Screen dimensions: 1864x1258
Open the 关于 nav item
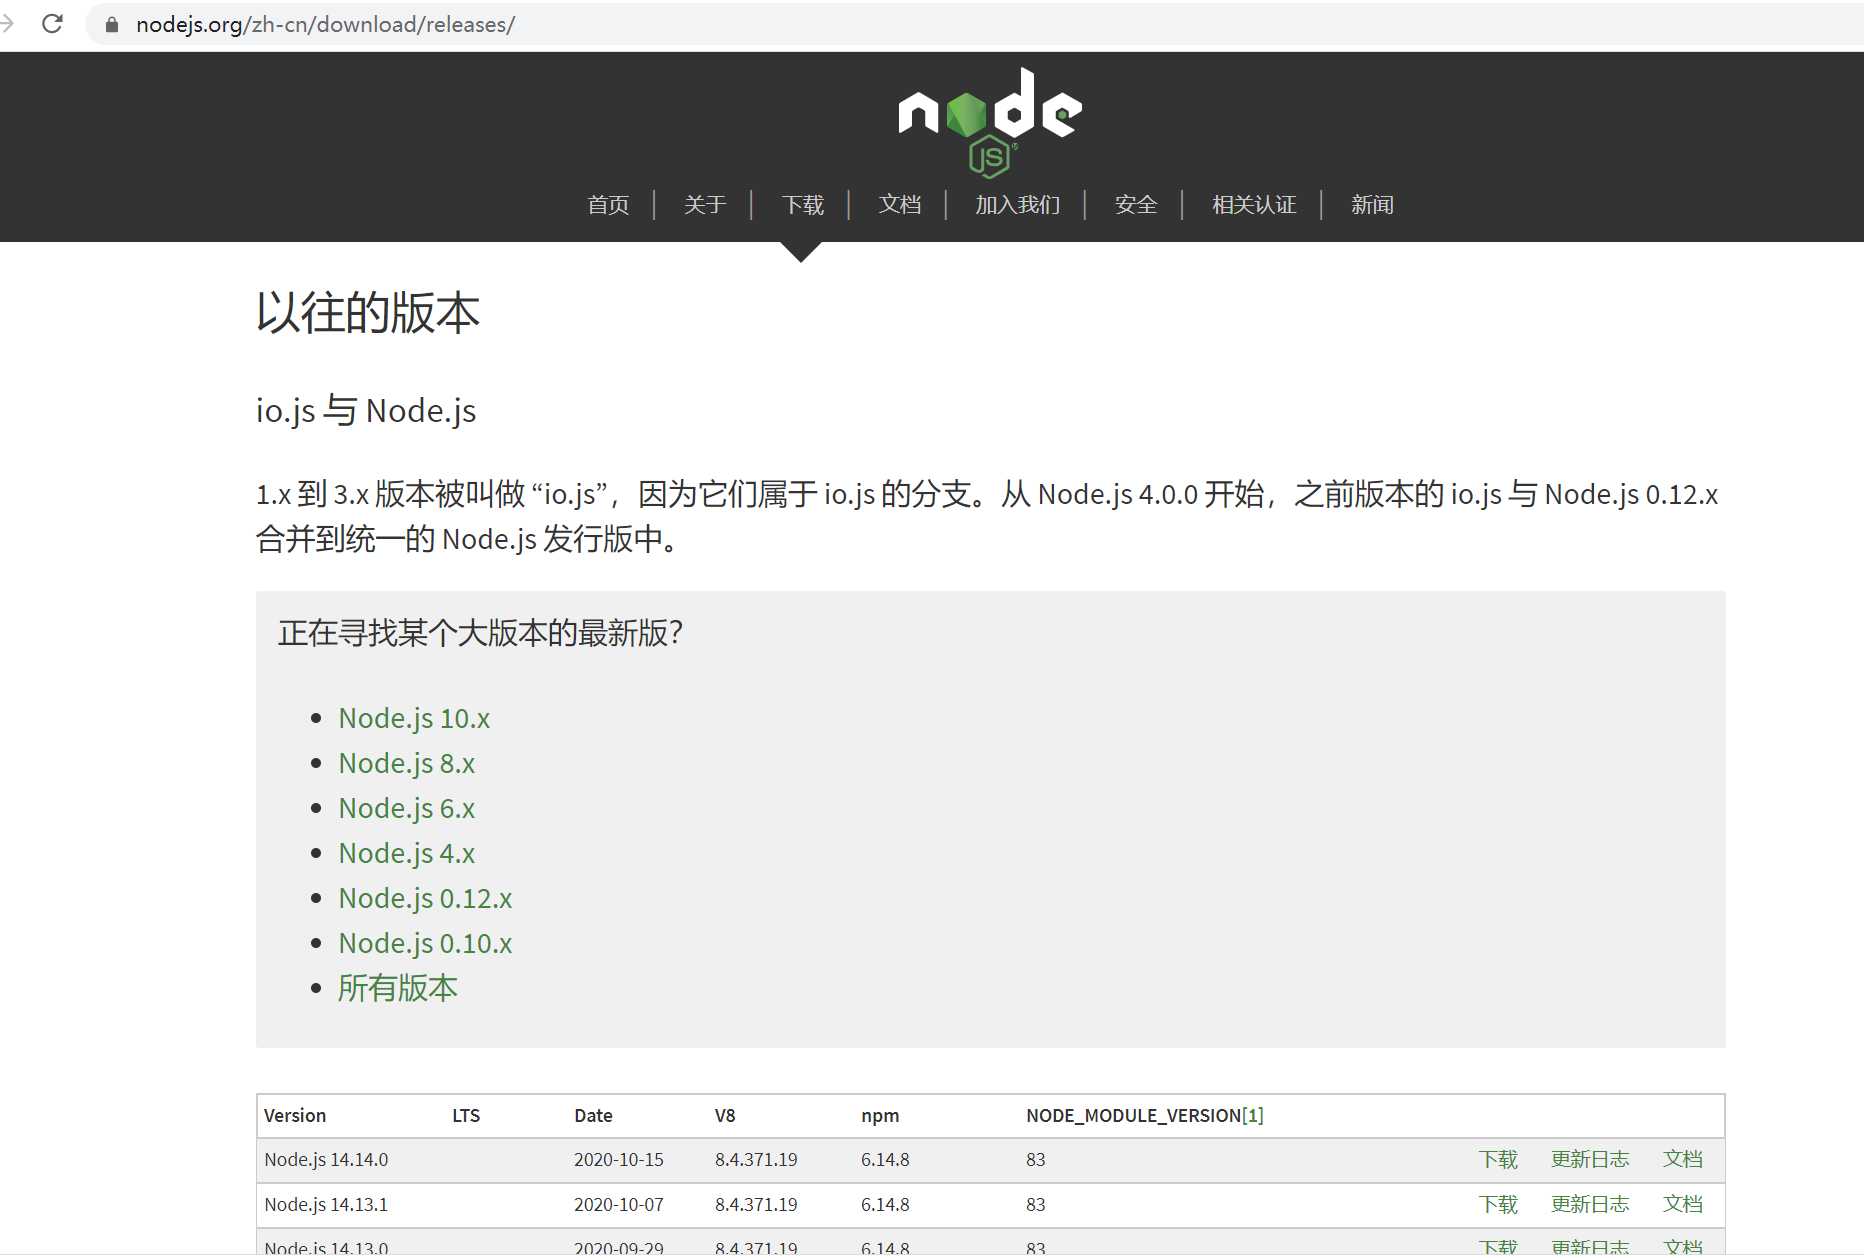point(705,205)
